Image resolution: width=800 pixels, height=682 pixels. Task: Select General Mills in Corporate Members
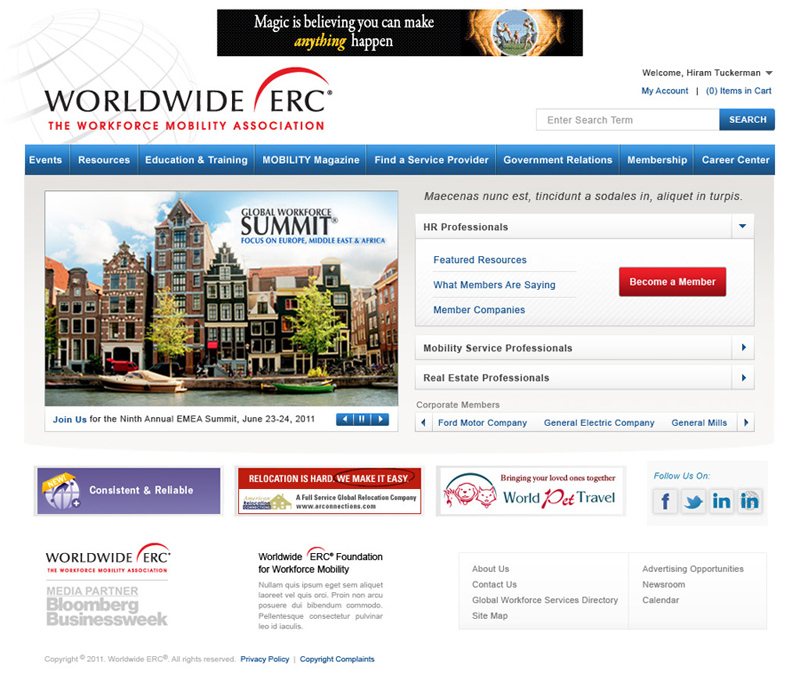699,422
